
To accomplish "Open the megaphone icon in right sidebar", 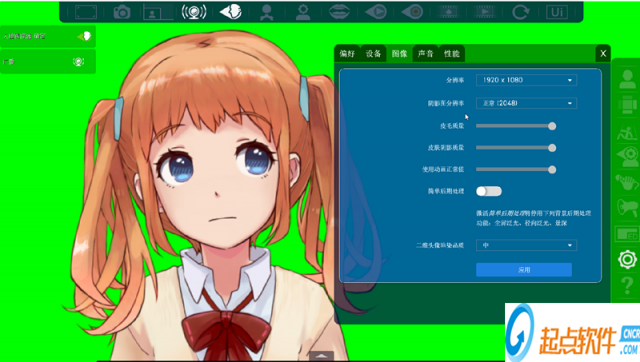I will click(627, 207).
